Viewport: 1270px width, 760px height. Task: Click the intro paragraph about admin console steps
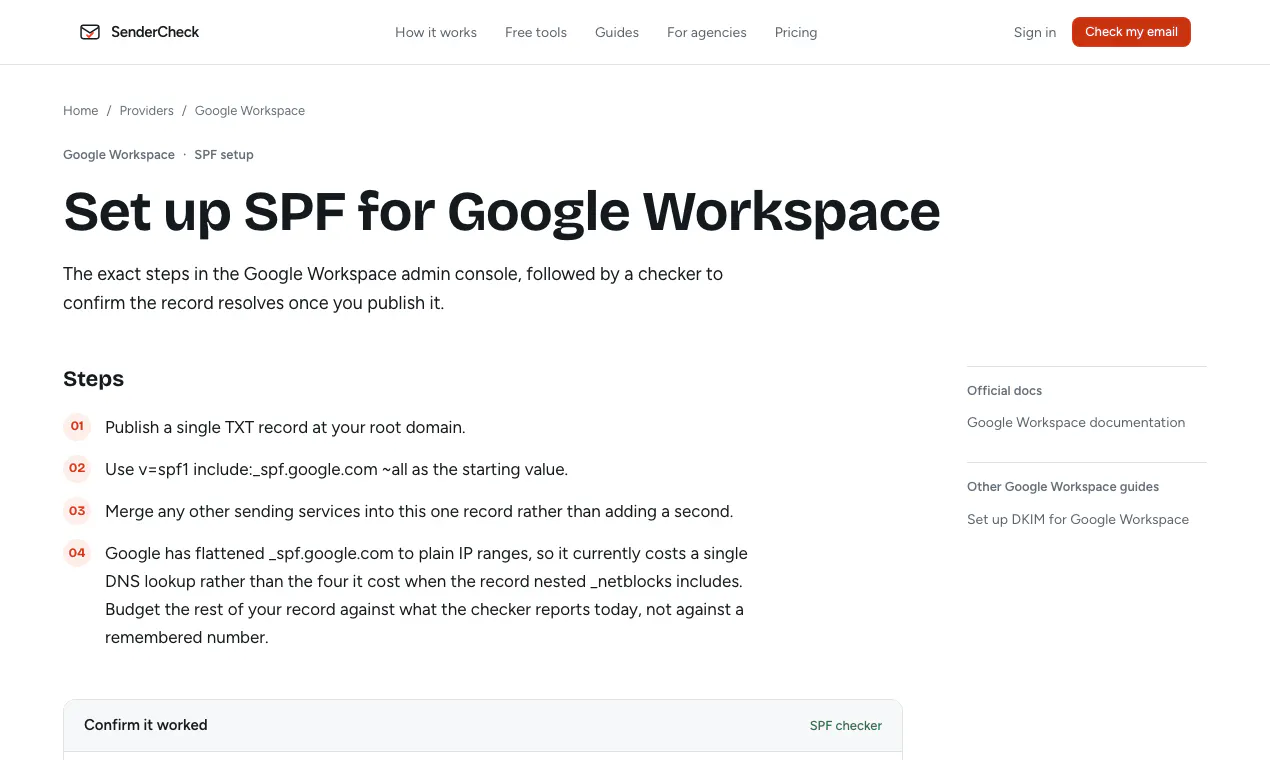[393, 288]
